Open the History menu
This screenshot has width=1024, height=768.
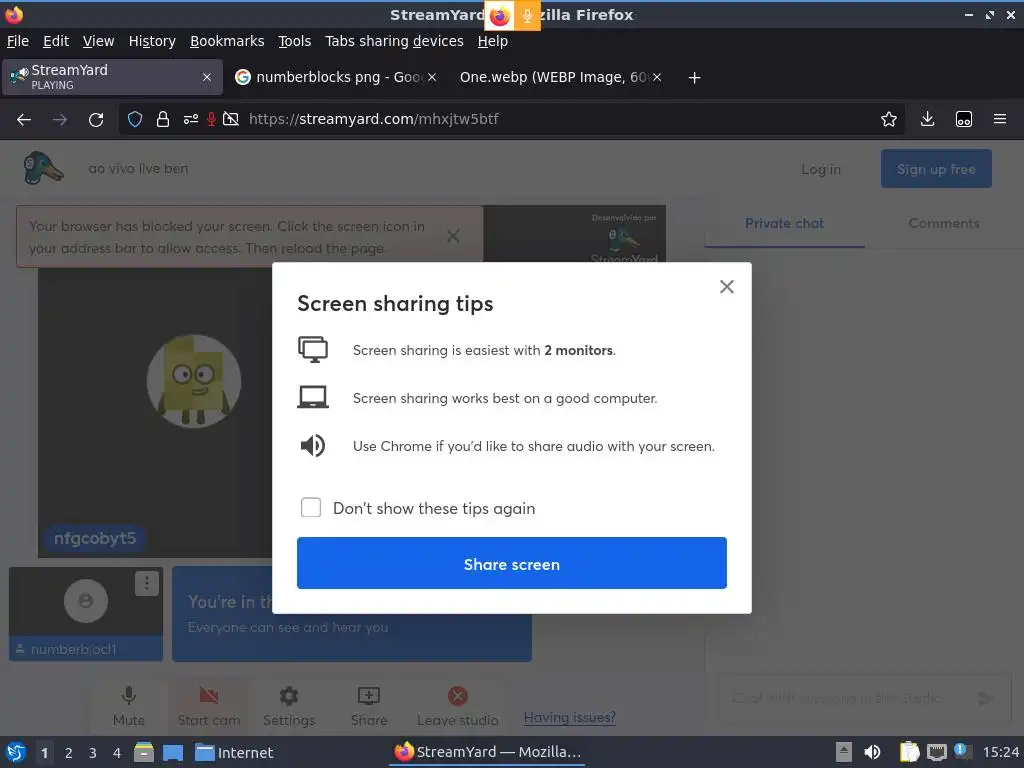click(152, 41)
